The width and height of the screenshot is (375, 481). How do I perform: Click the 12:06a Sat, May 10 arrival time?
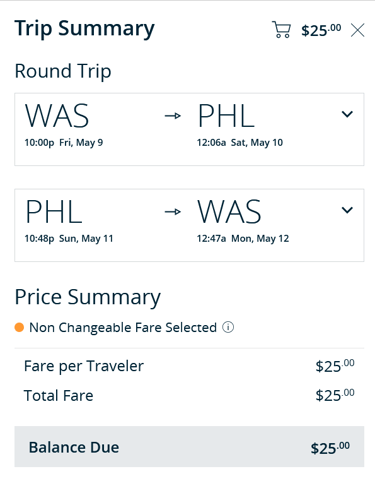240,143
